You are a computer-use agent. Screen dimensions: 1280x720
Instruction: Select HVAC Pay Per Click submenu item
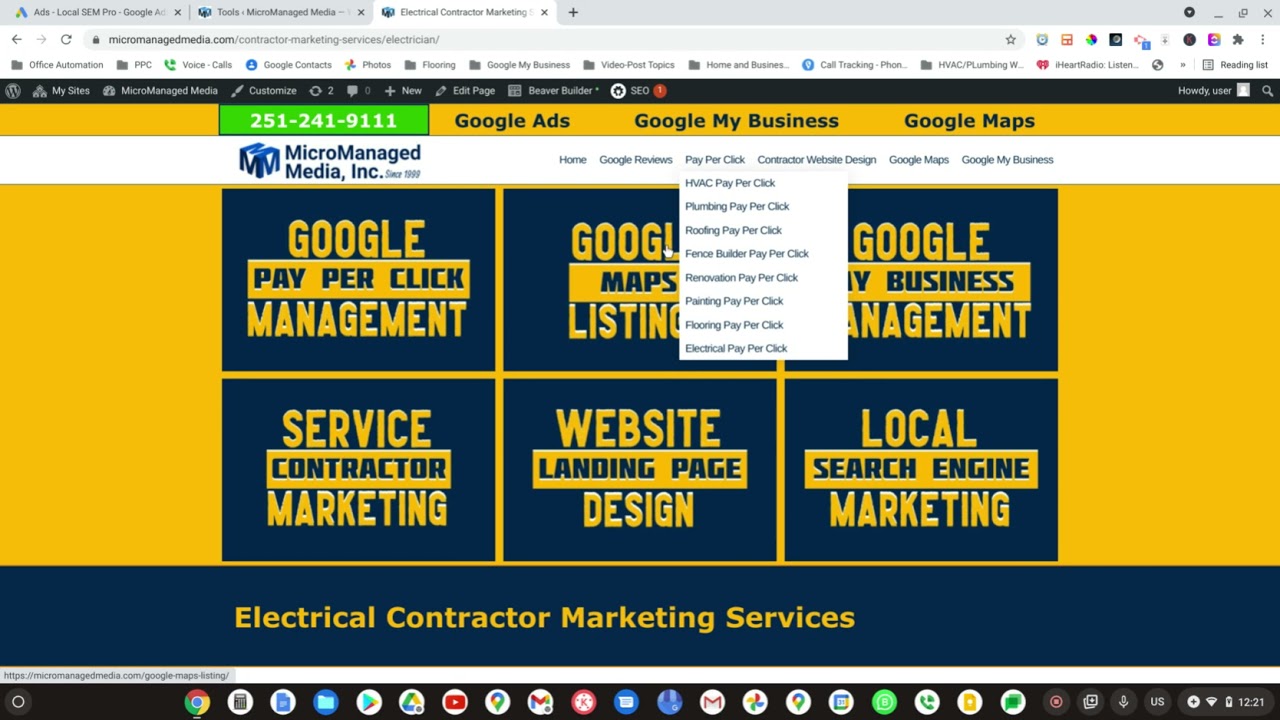pyautogui.click(x=730, y=183)
